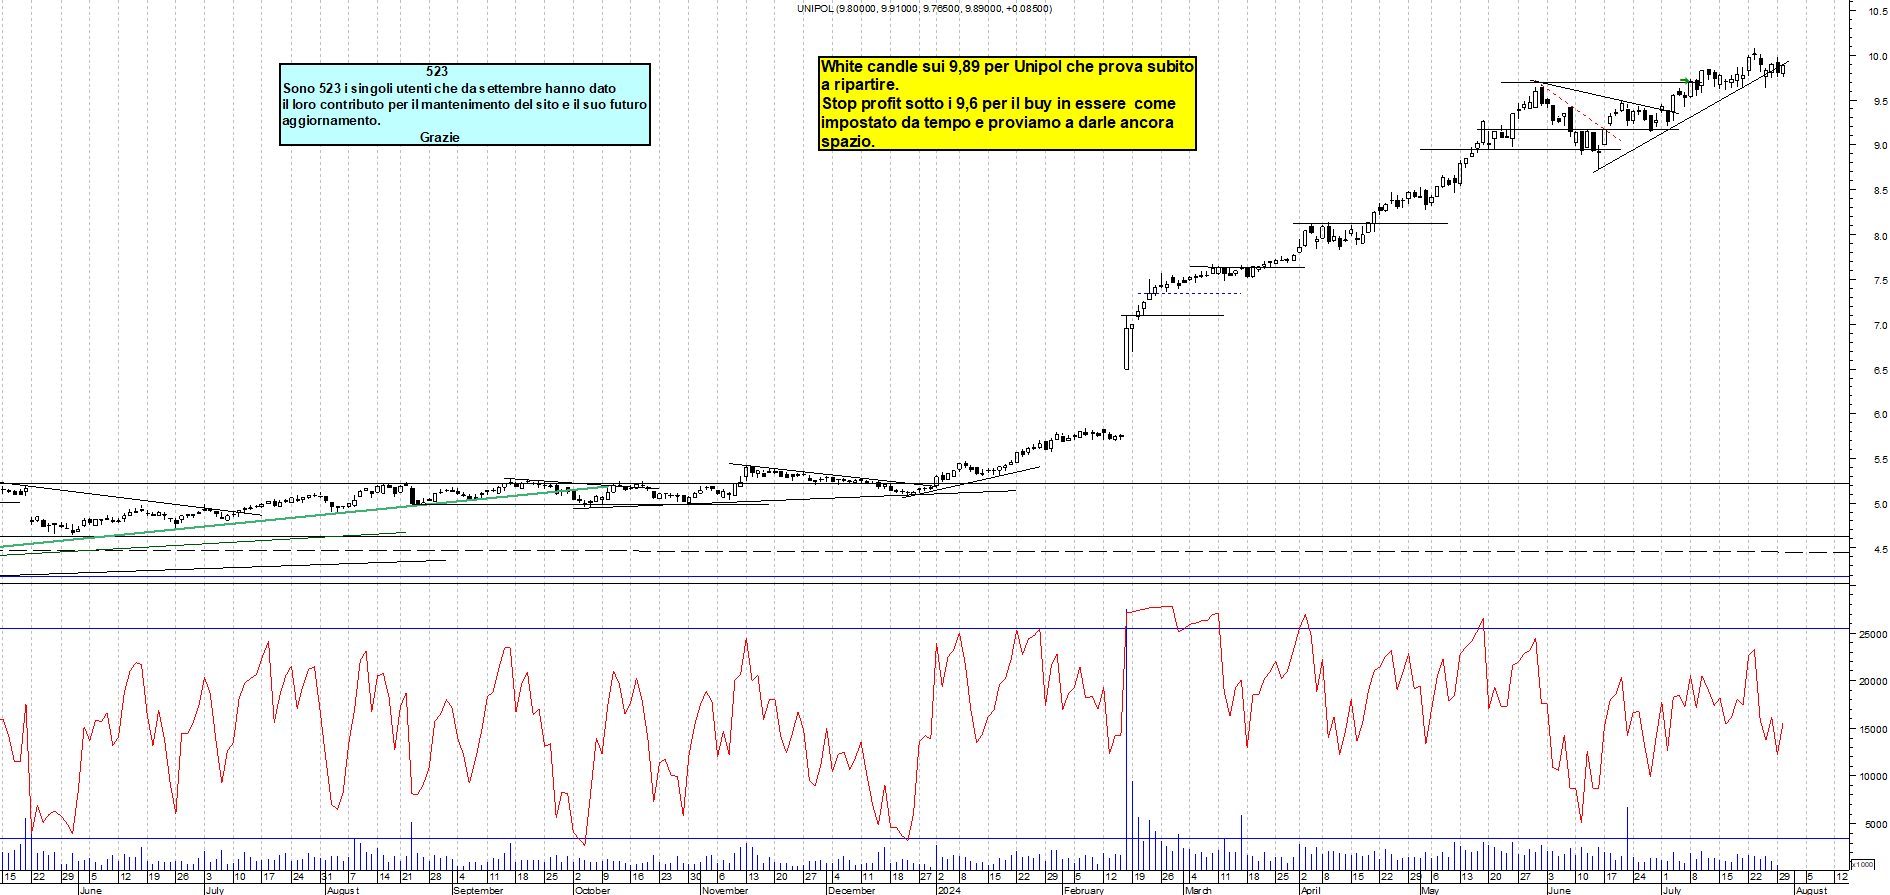Viewport: 1890px width, 895px height.
Task: Click the 10000 volume axis label
Action: [x=1873, y=776]
